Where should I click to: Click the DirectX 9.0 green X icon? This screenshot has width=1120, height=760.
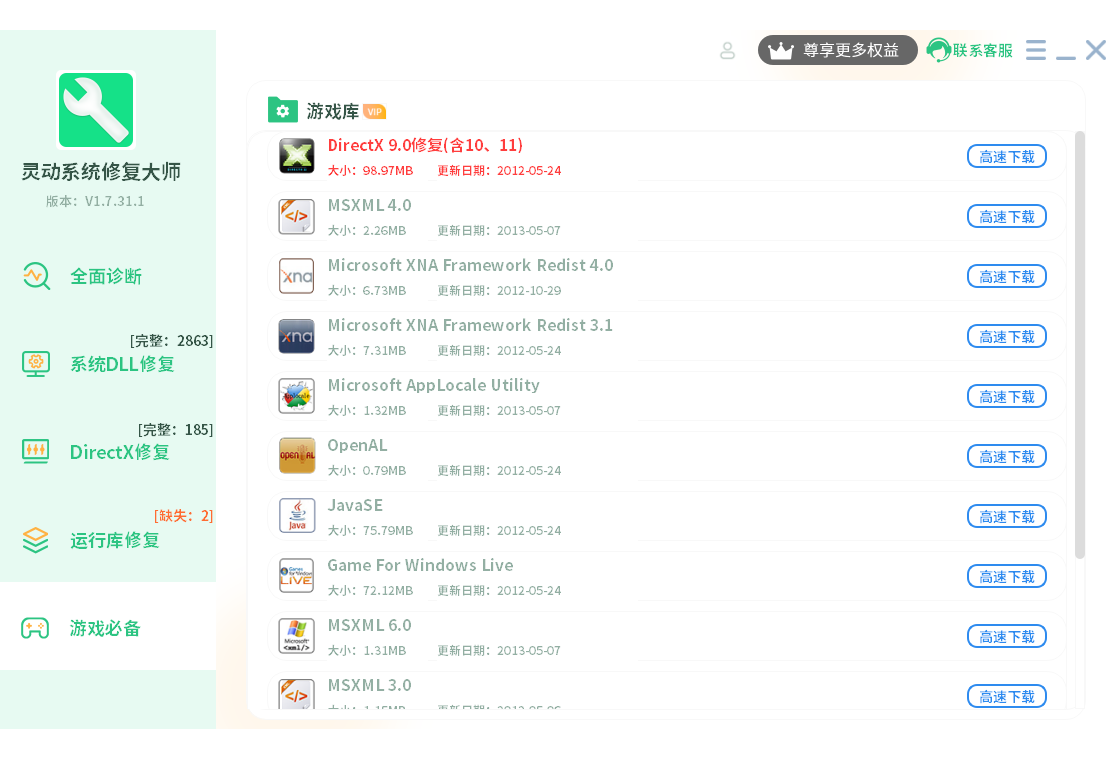coord(296,156)
